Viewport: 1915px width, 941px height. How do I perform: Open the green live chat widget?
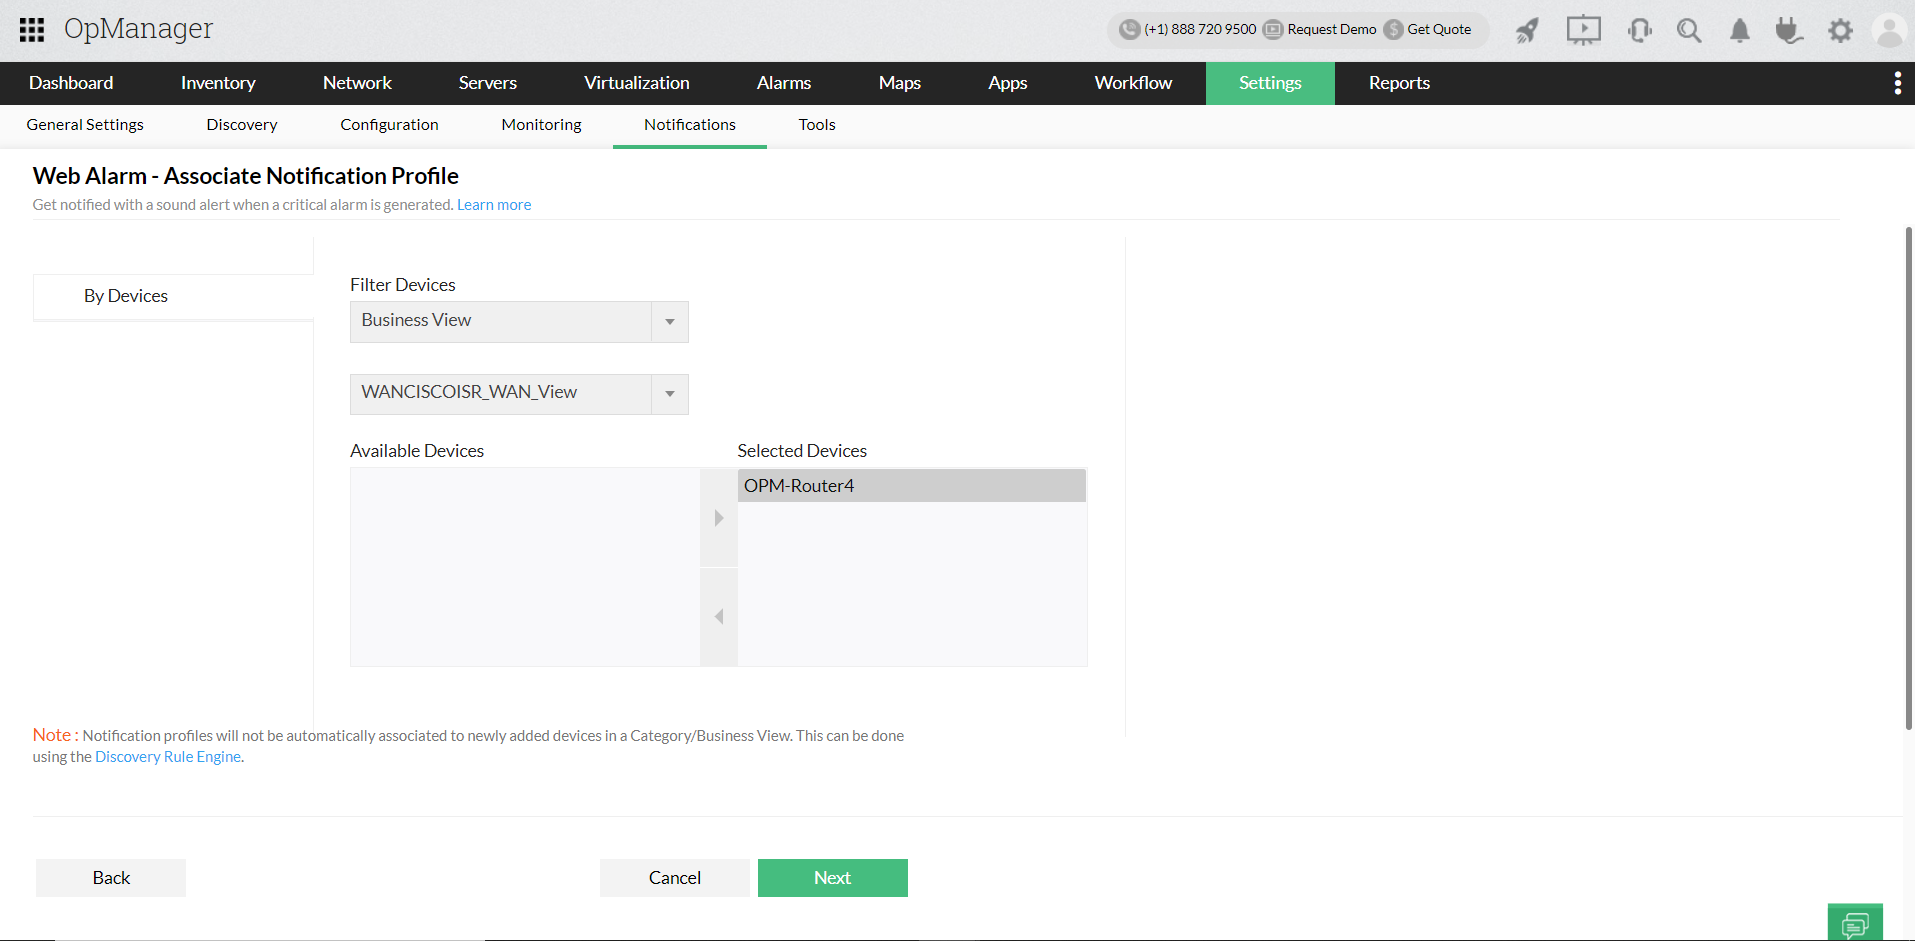tap(1855, 921)
